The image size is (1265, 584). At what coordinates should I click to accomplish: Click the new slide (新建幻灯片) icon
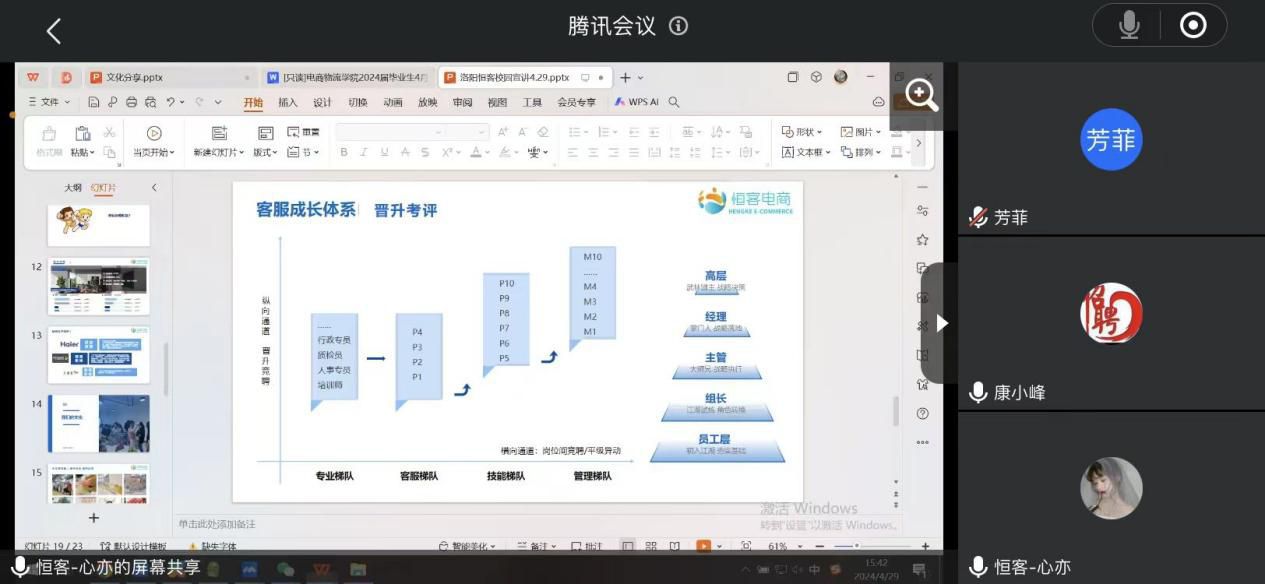219,133
